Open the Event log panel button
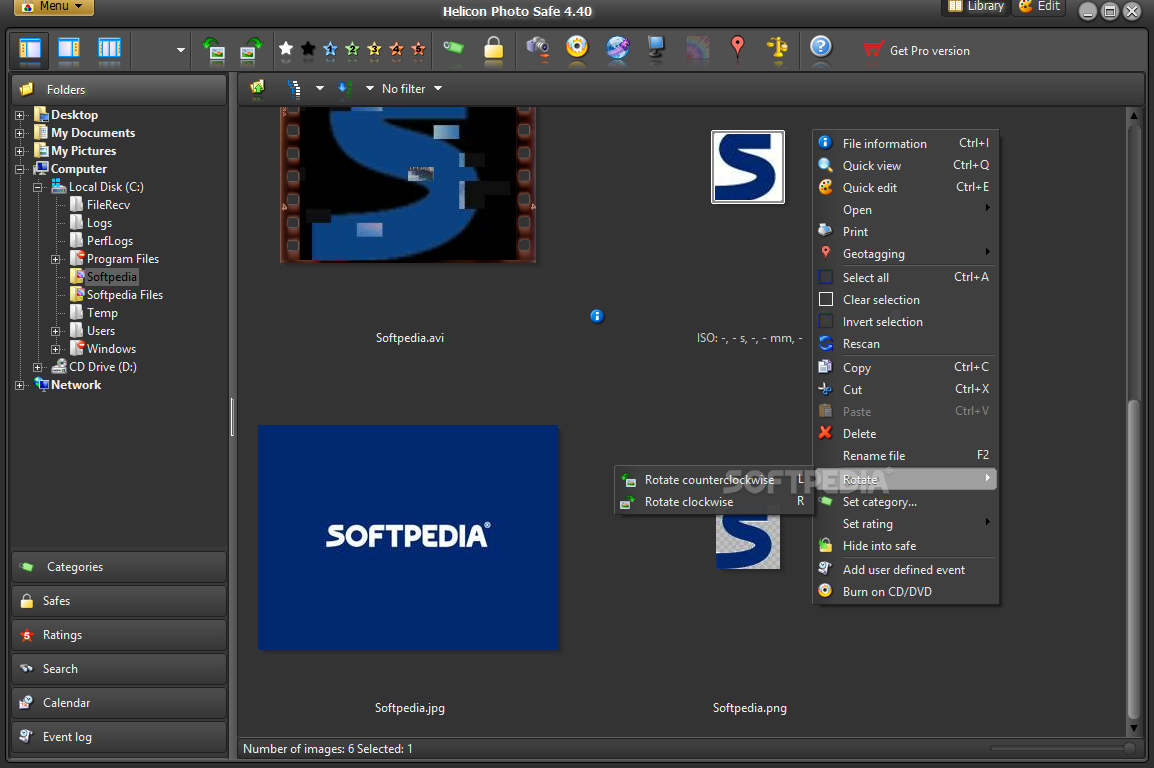Image resolution: width=1154 pixels, height=768 pixels. tap(118, 736)
